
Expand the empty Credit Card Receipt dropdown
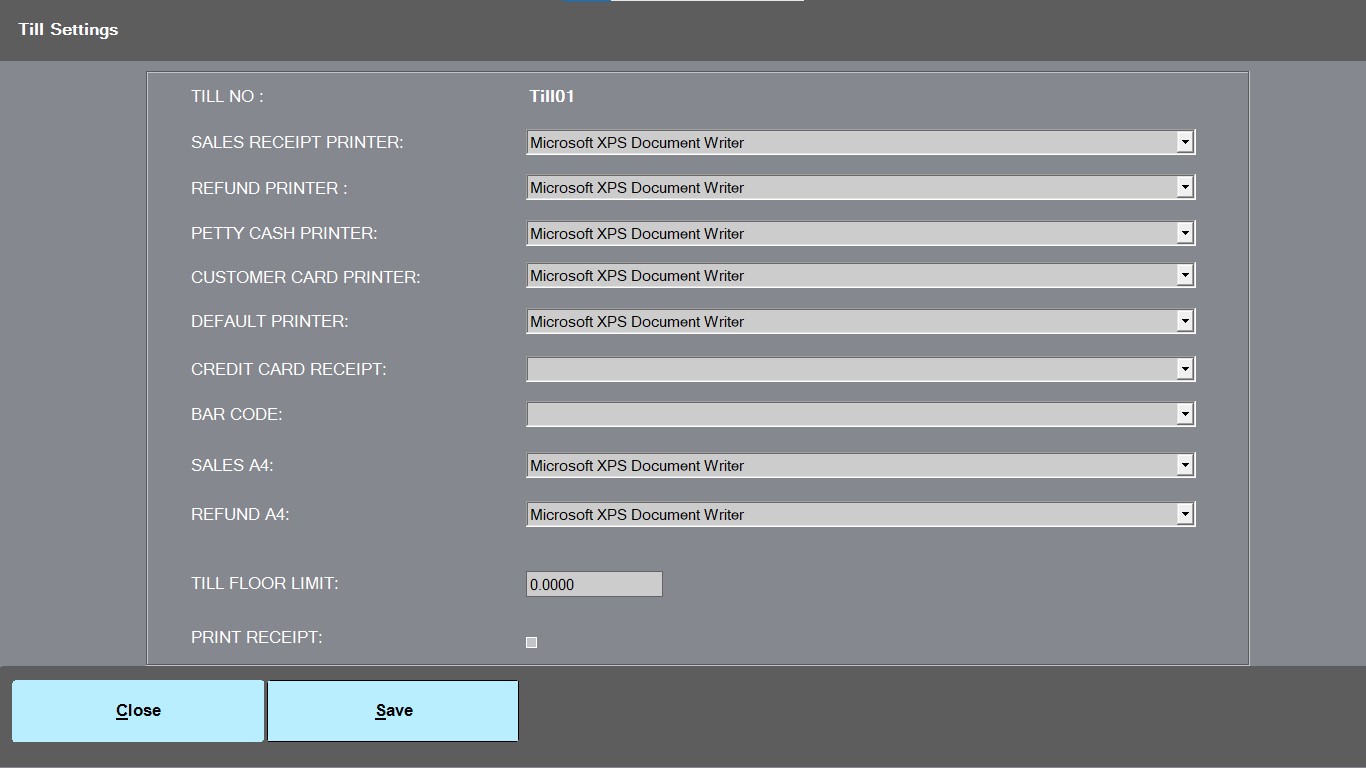point(860,369)
